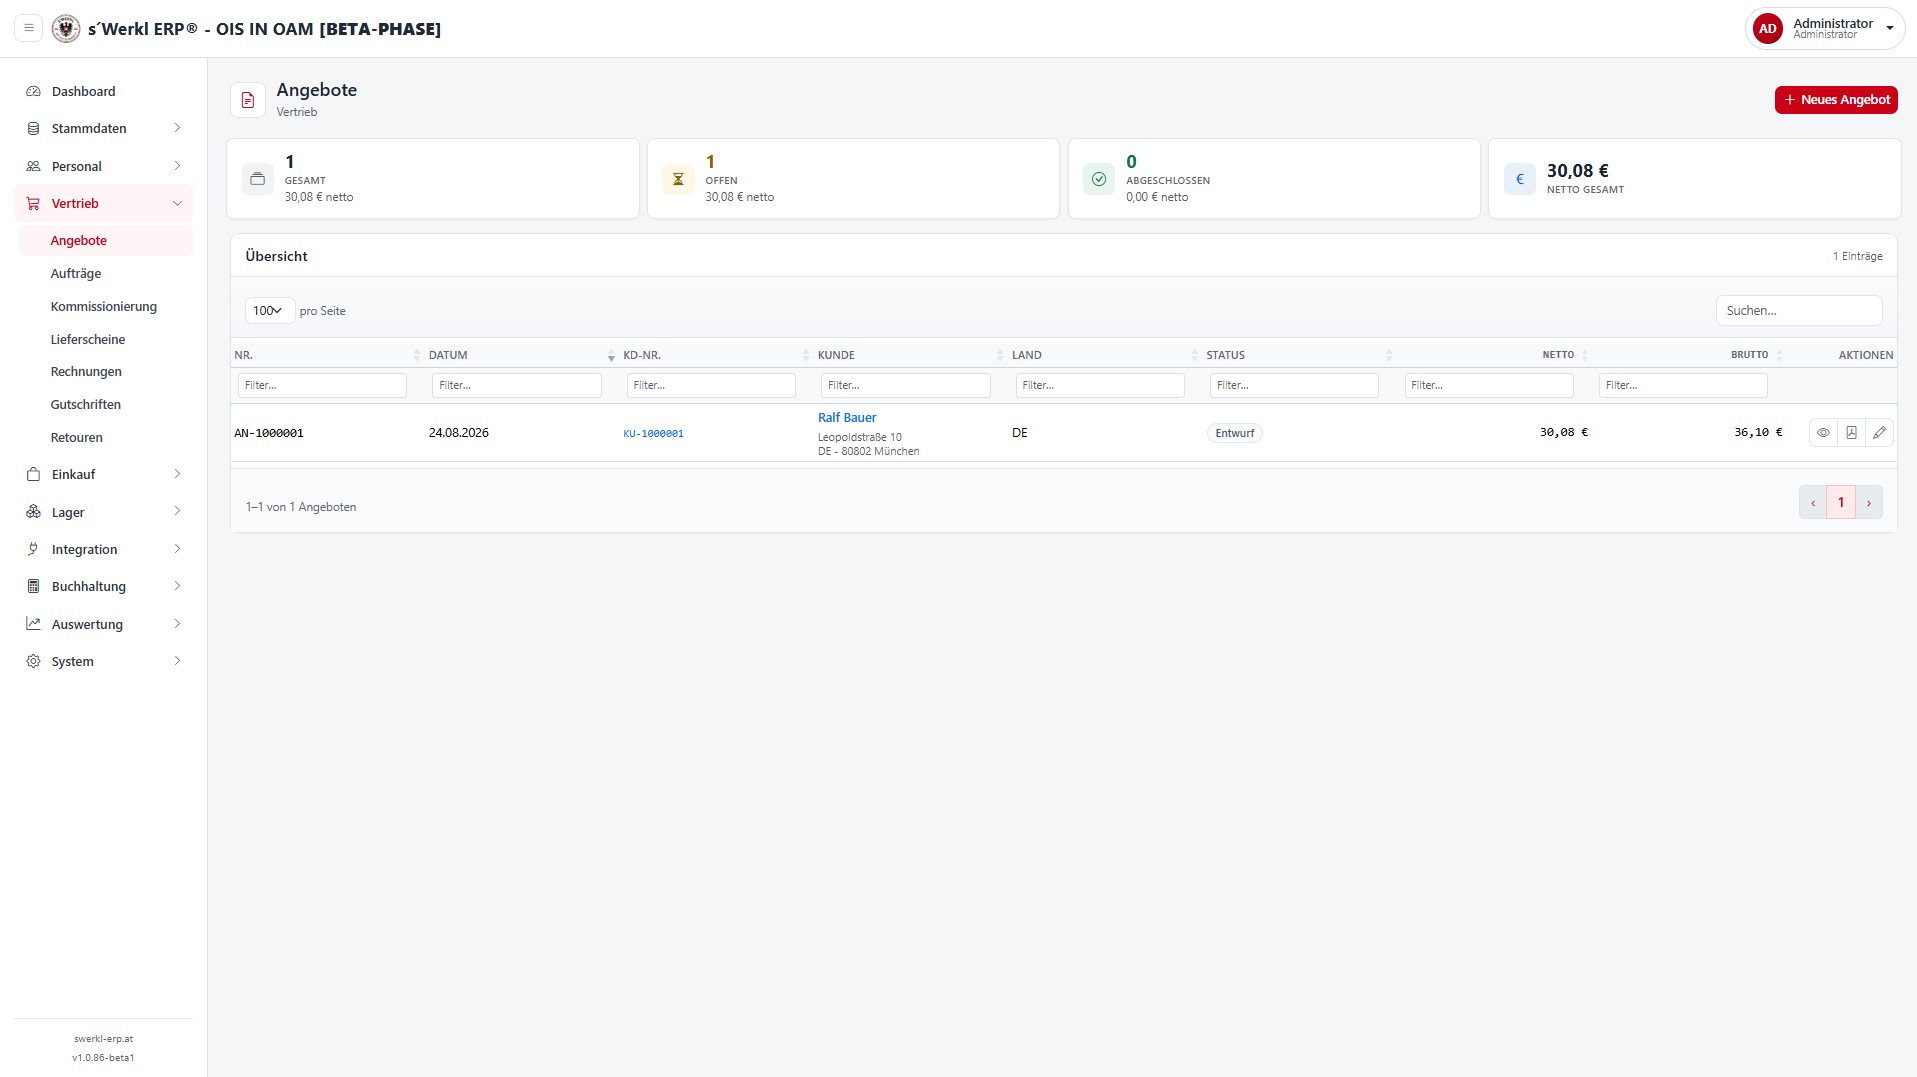Click the Buchhaltung calculator icon
1917x1077 pixels.
33,586
